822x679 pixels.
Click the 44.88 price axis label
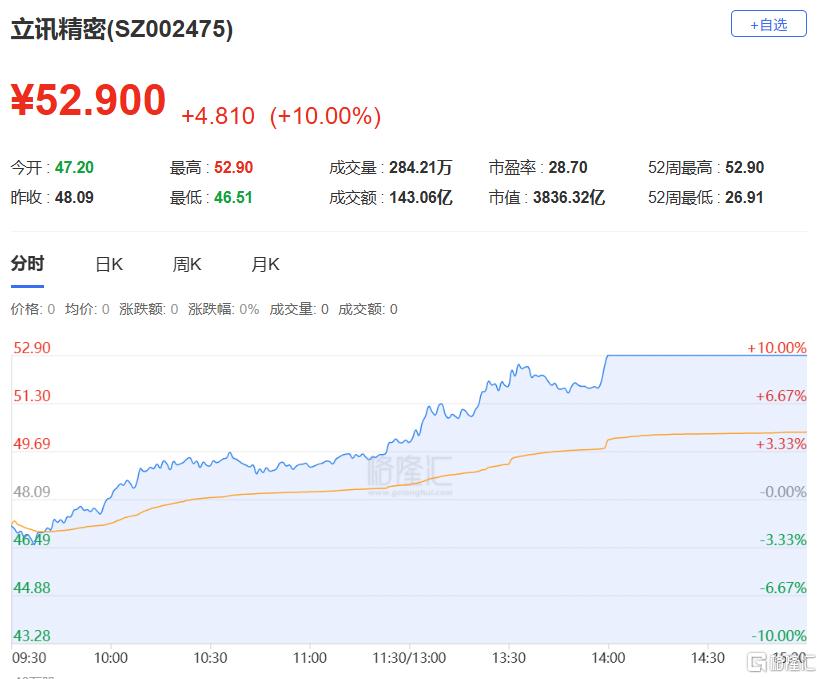(32, 588)
